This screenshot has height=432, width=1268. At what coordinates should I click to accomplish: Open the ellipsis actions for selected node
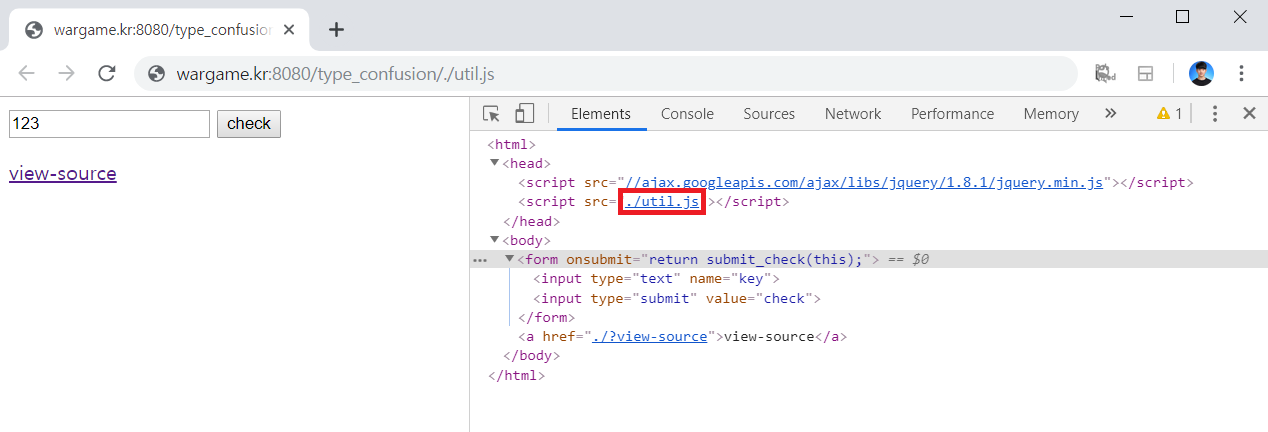480,260
